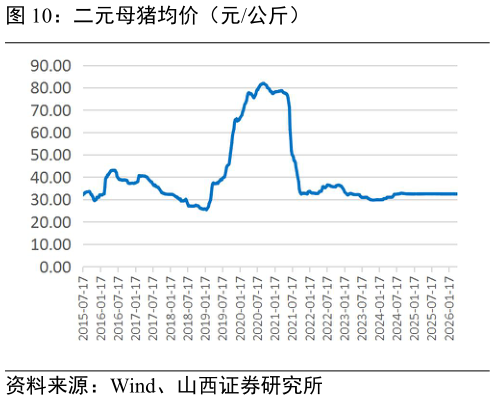Click the y-axis label 40.00
This screenshot has height=400, width=495.
click(51, 177)
